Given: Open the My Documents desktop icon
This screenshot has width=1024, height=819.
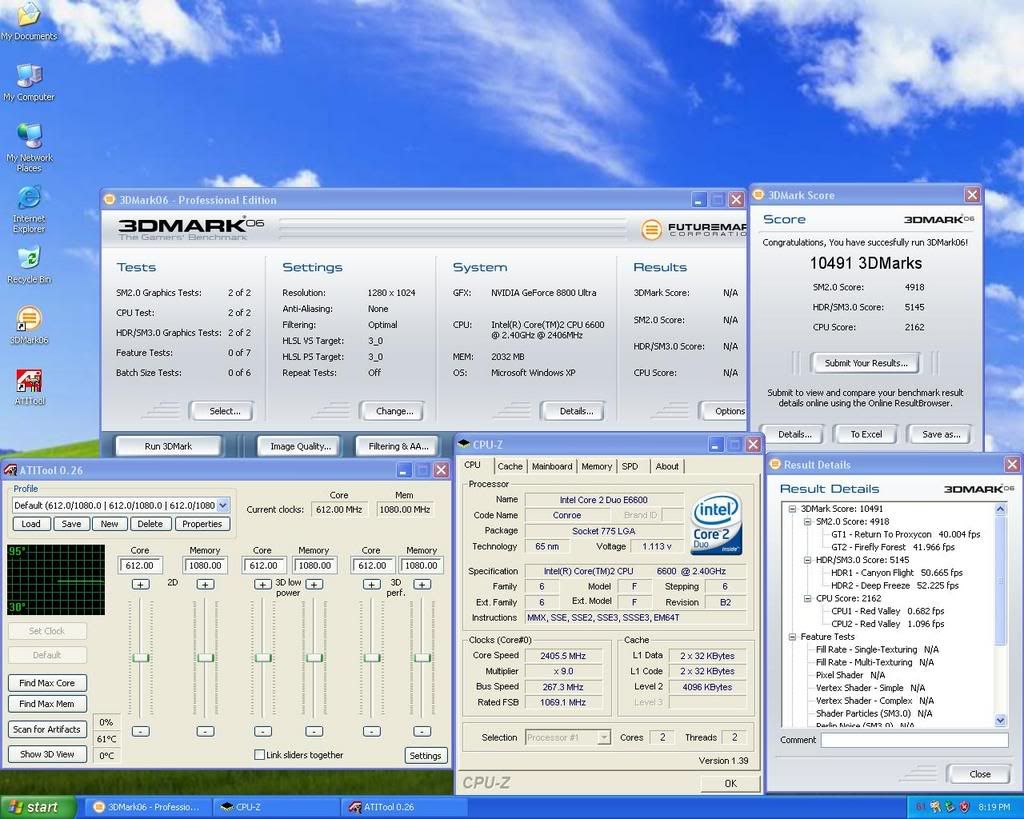Looking at the screenshot, I should click(28, 16).
